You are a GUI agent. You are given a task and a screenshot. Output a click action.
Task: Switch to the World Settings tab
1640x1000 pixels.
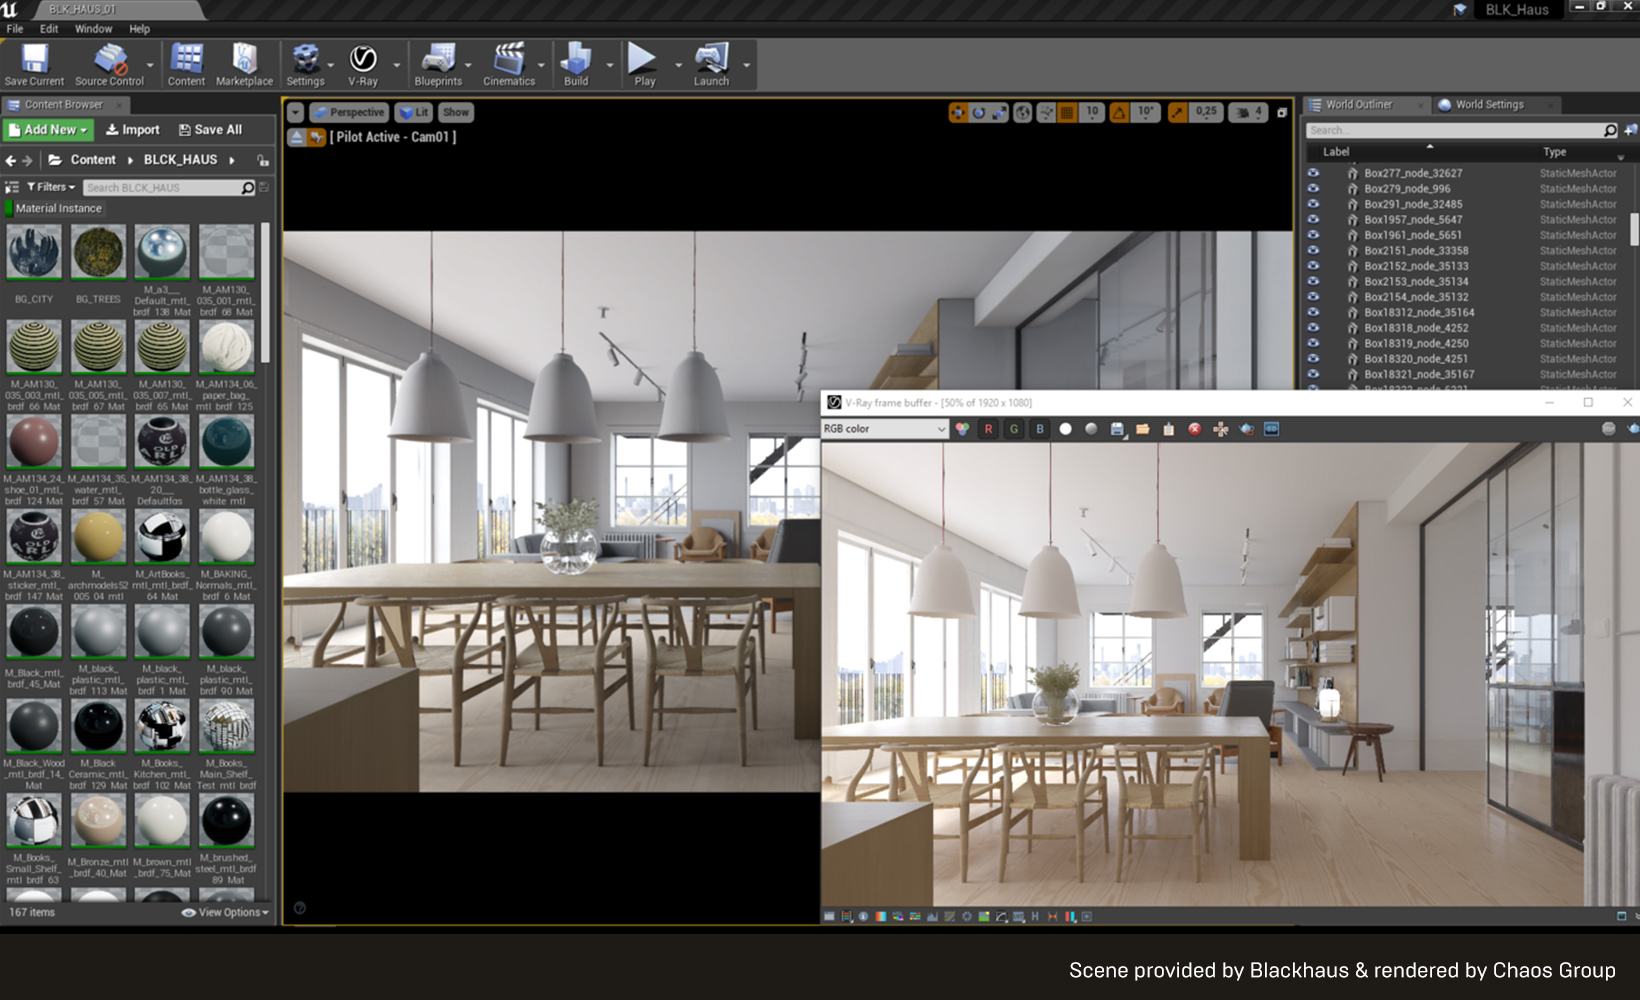(x=1488, y=104)
